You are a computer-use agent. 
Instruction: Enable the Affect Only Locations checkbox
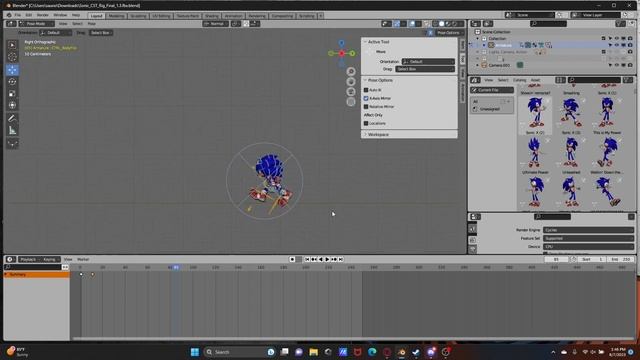pos(366,123)
